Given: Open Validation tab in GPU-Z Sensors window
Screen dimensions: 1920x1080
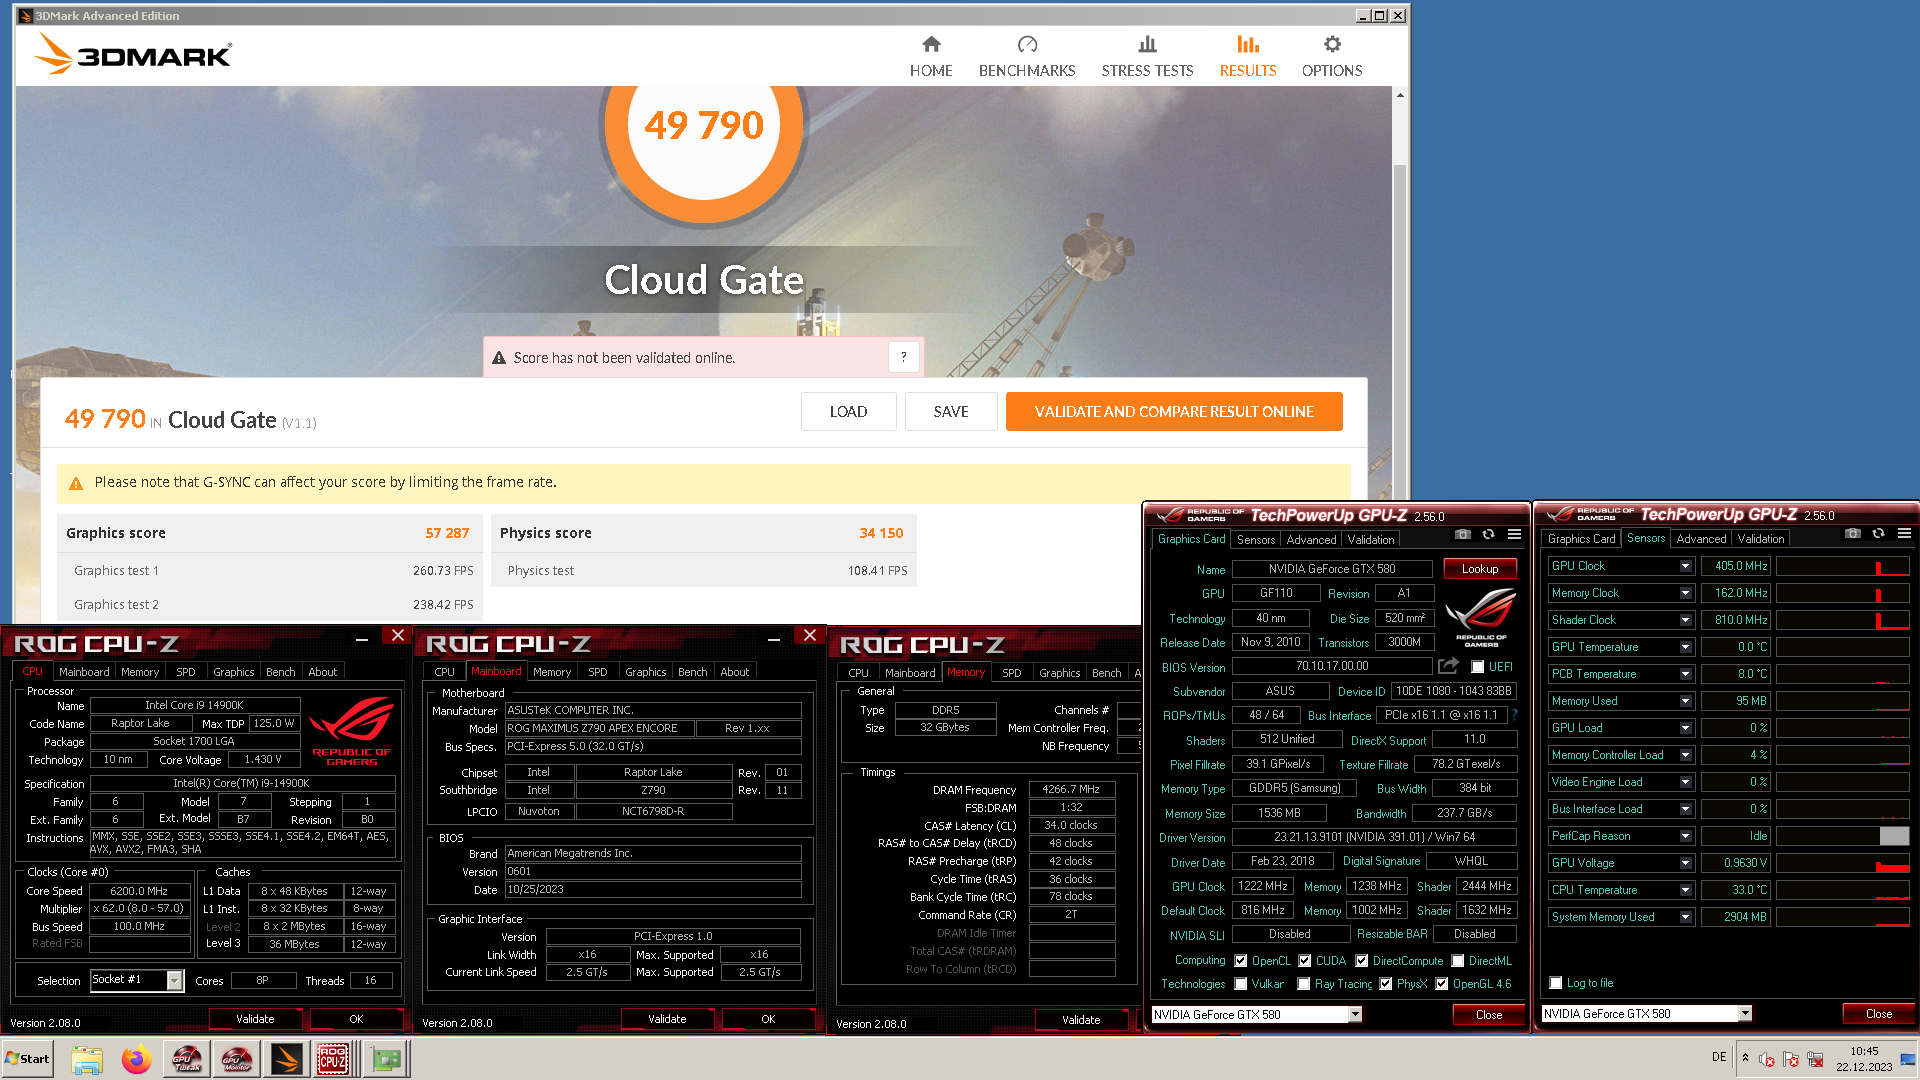Looking at the screenshot, I should tap(1761, 538).
